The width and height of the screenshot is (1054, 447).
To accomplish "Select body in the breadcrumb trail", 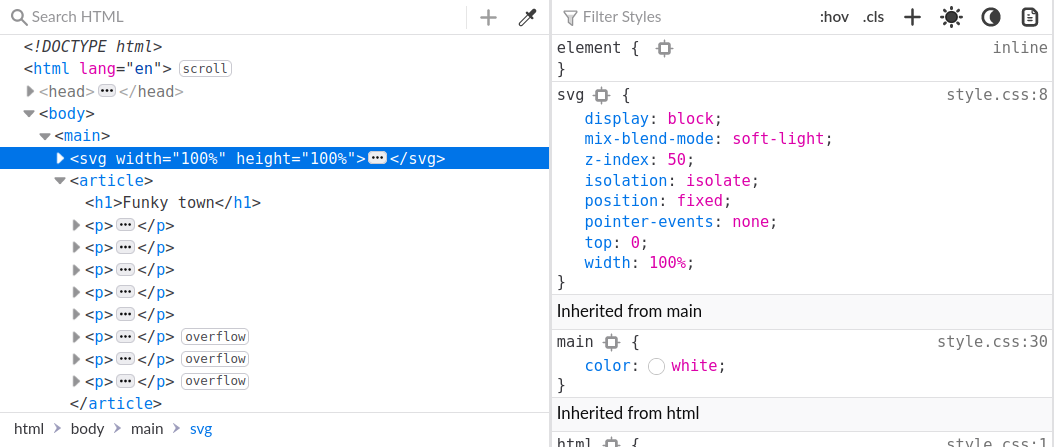I will pyautogui.click(x=87, y=429).
